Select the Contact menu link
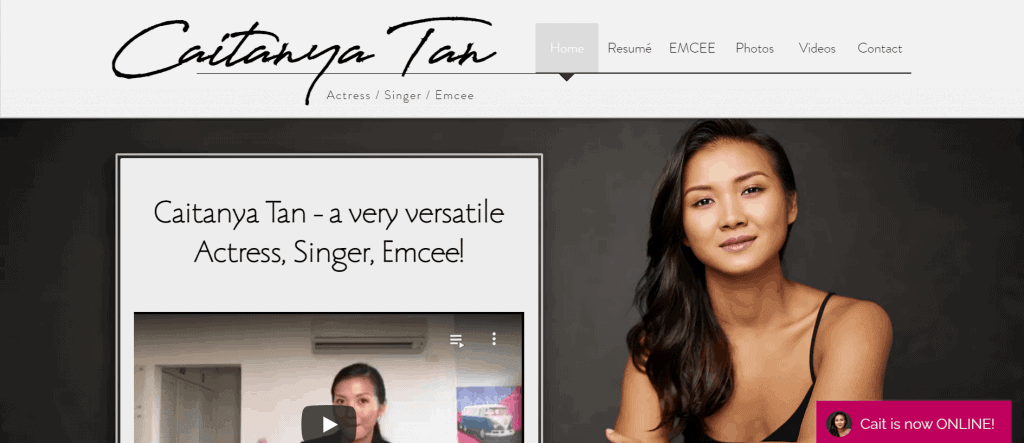1024x443 pixels. (x=880, y=48)
